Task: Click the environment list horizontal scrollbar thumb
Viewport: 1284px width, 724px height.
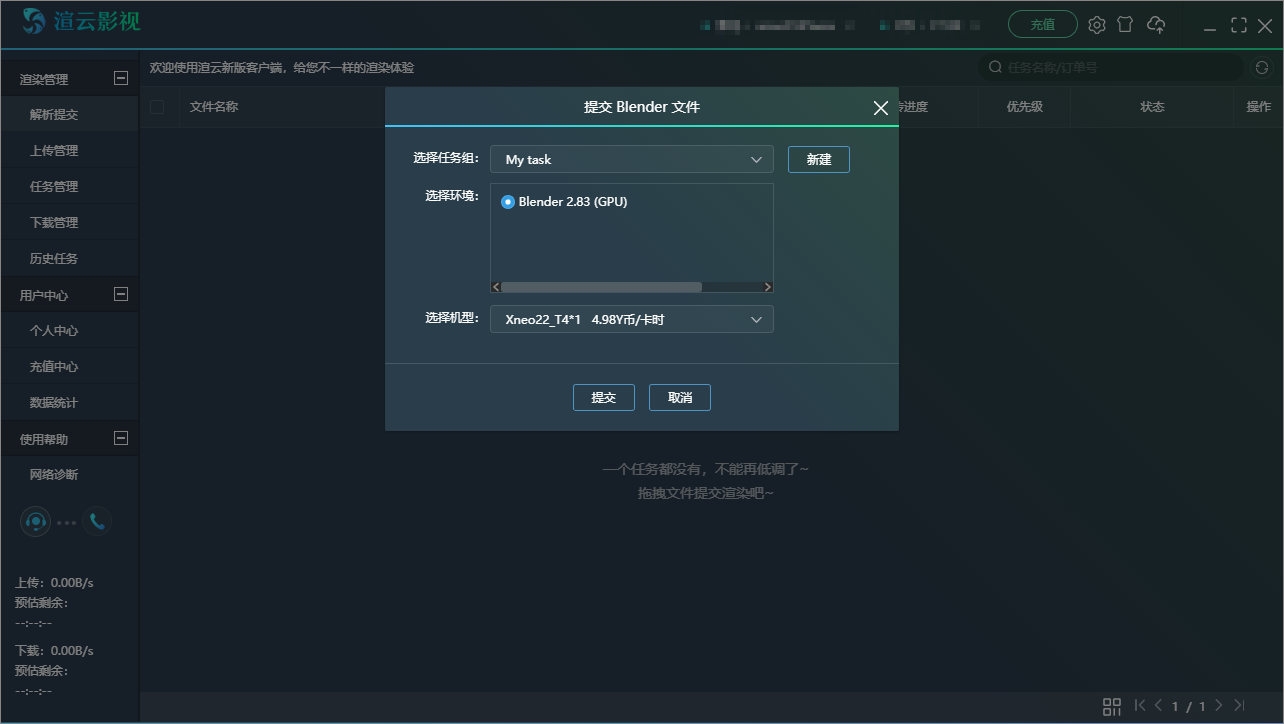Action: tap(601, 287)
